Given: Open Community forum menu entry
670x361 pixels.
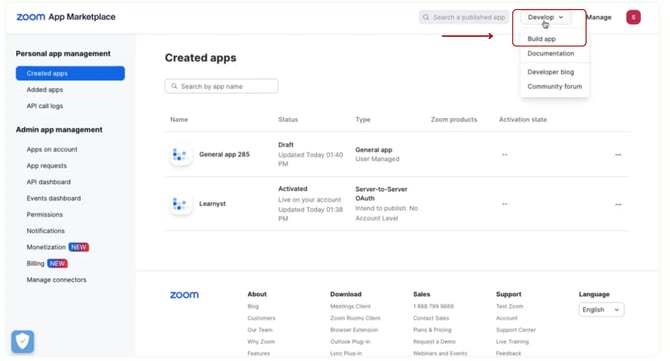Looking at the screenshot, I should pyautogui.click(x=555, y=86).
